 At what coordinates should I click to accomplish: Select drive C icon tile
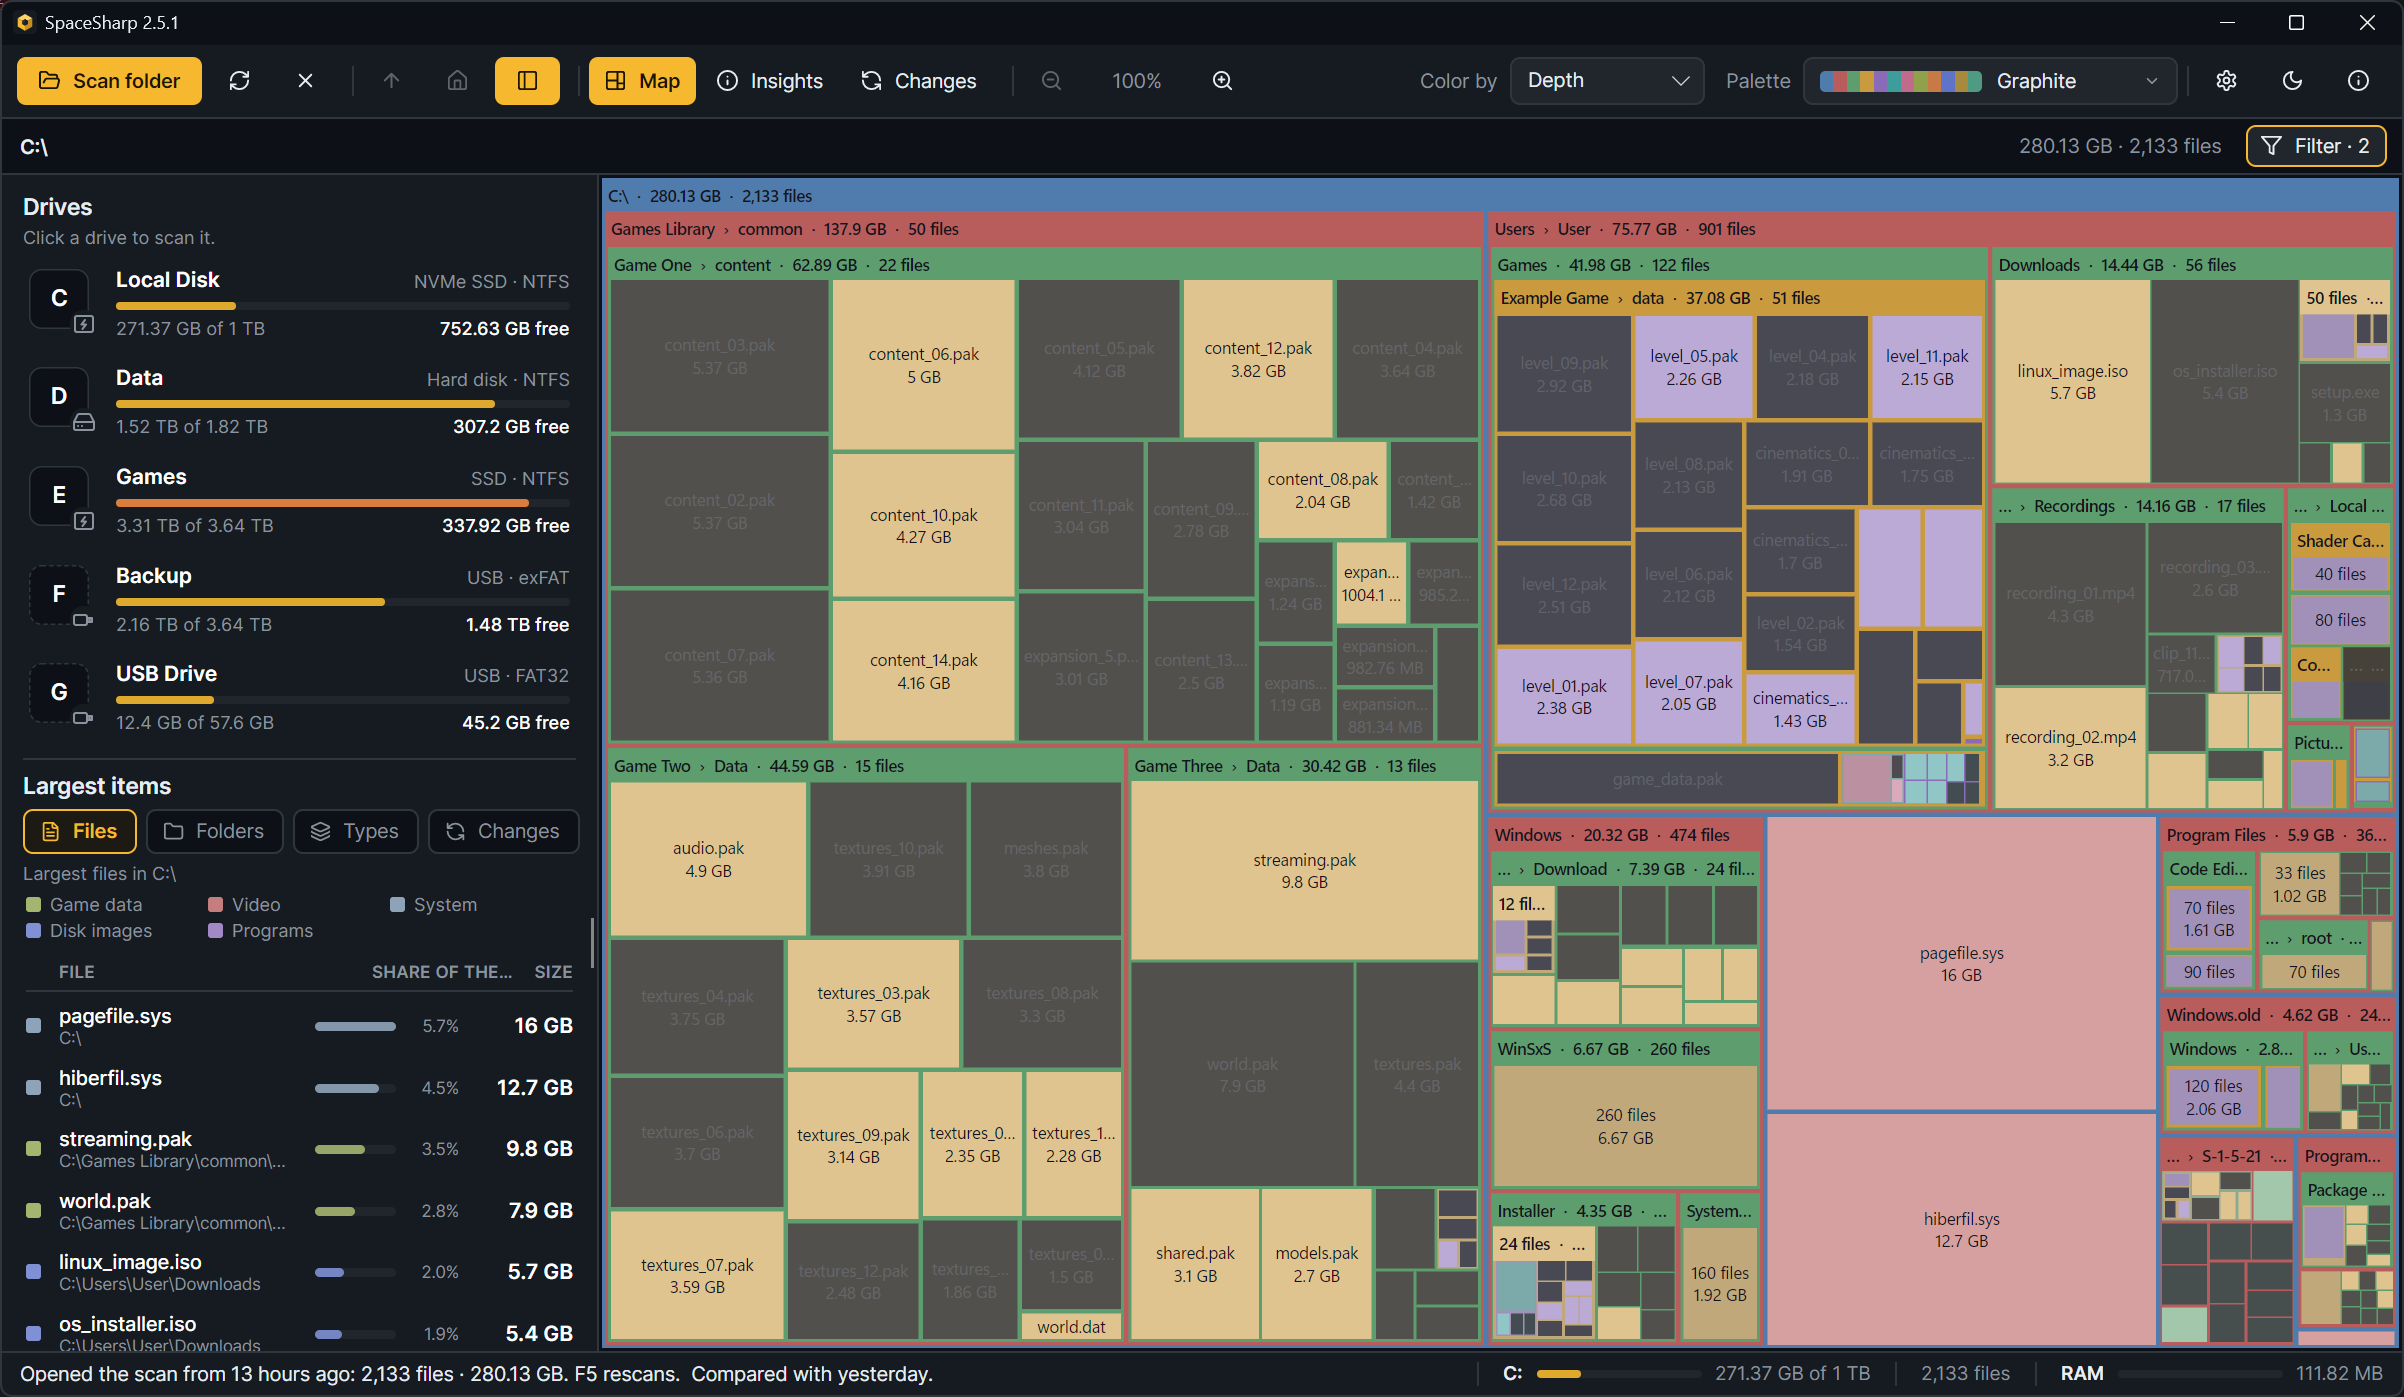click(x=60, y=299)
